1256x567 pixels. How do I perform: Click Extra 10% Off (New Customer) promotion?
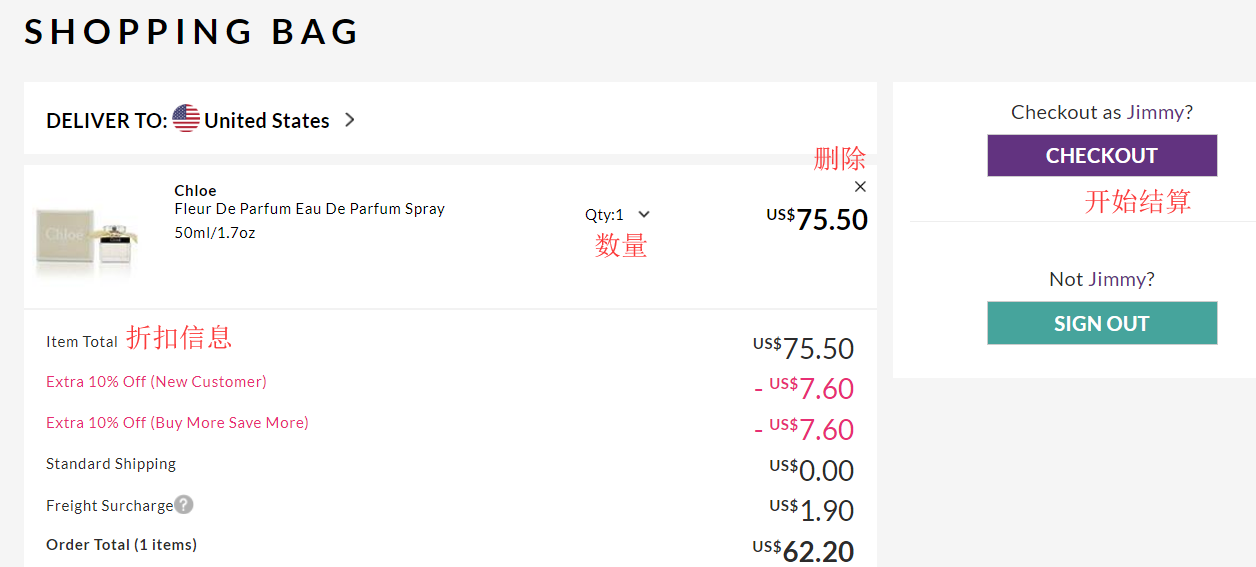click(156, 382)
